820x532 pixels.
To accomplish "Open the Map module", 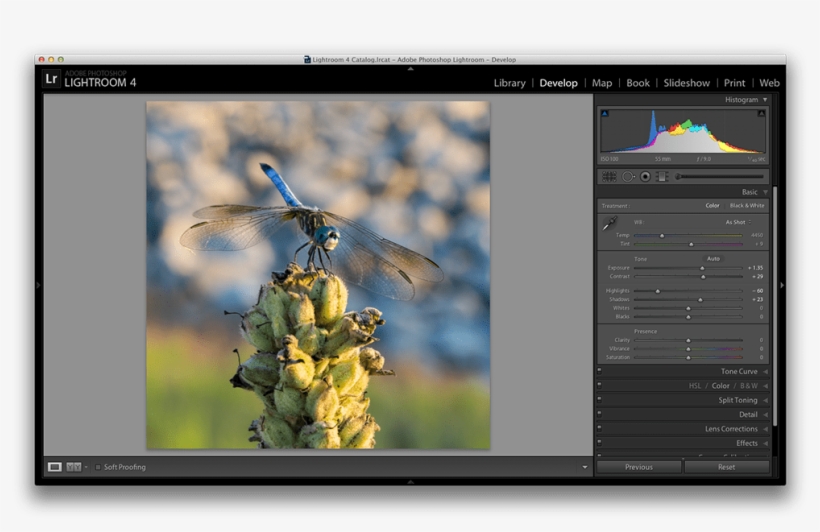I will (602, 83).
